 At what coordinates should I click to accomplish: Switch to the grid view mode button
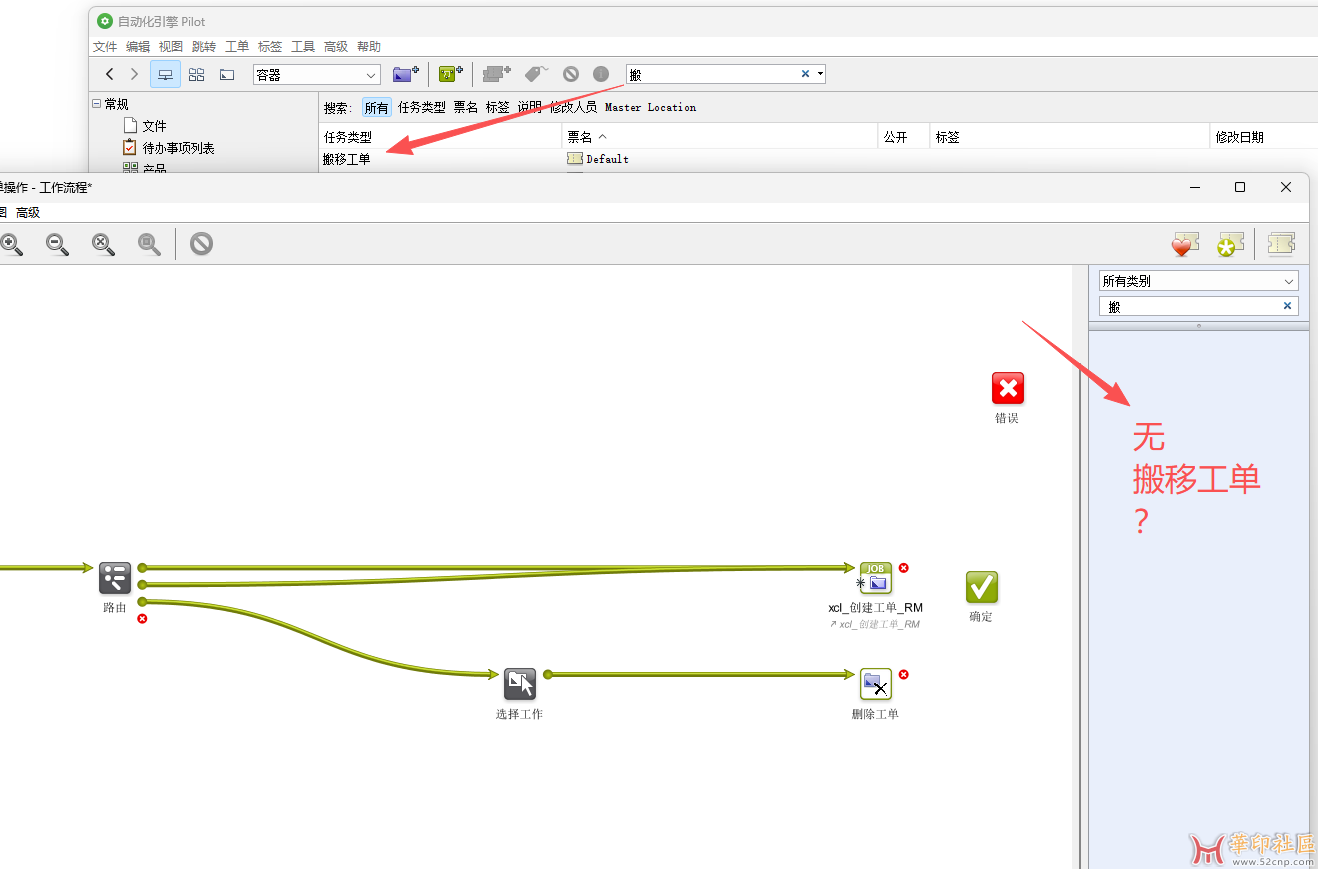(x=196, y=74)
